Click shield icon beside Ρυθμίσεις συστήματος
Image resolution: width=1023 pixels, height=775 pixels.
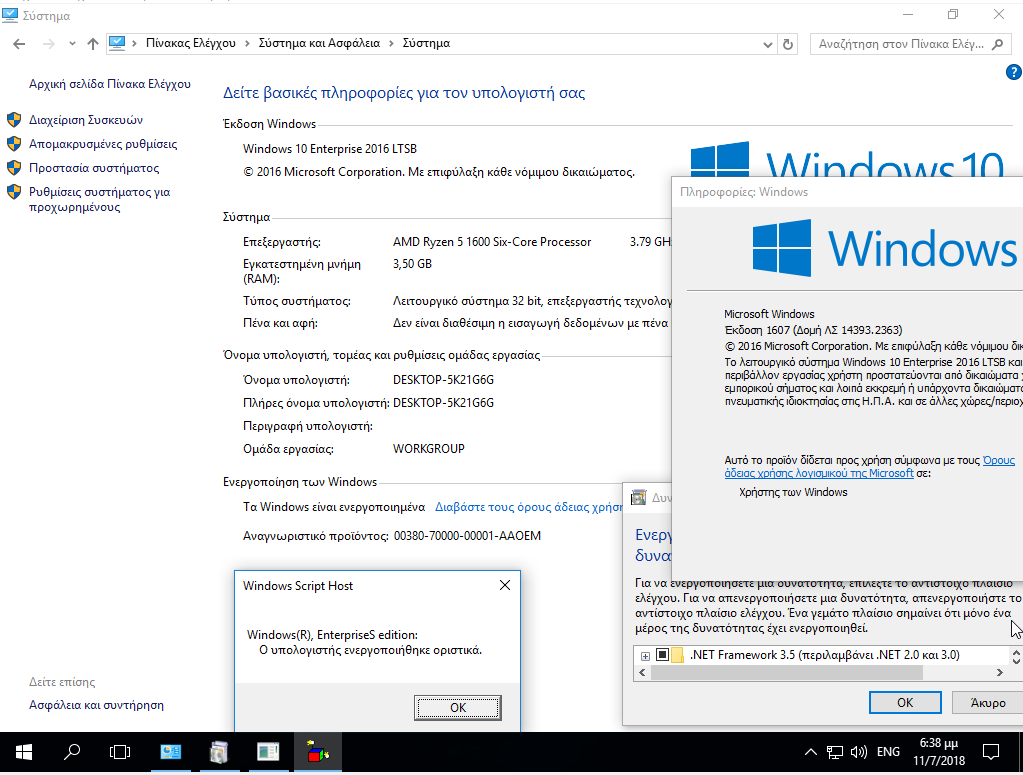(x=14, y=192)
